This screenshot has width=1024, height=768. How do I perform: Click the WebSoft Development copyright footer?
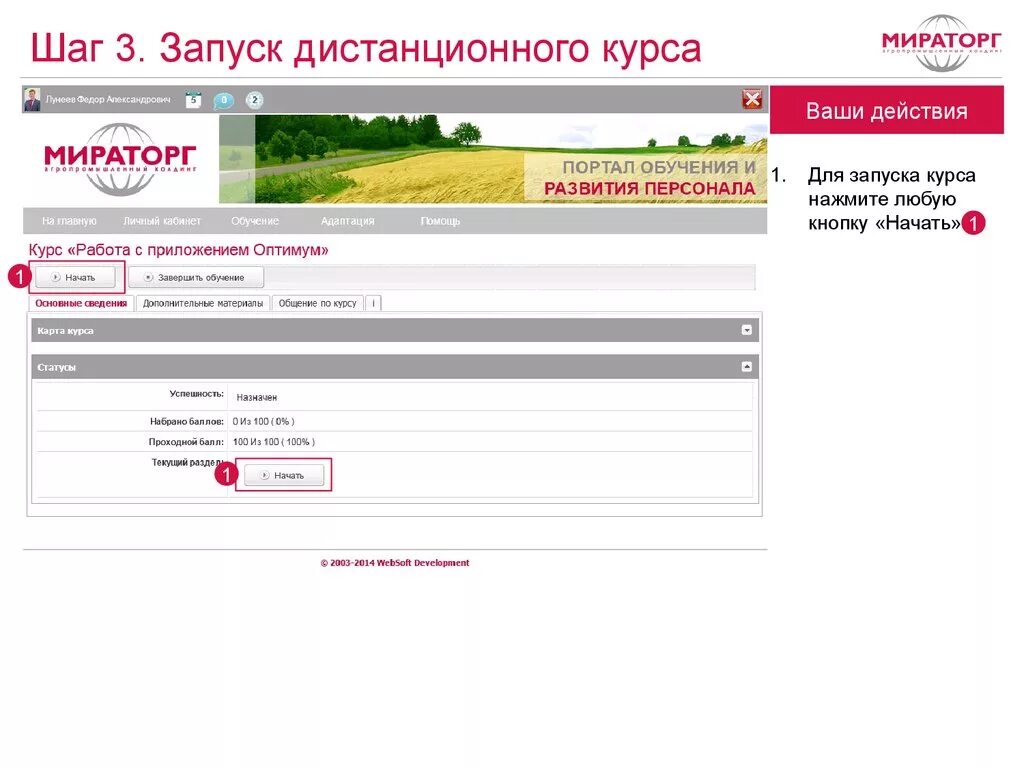click(x=394, y=563)
